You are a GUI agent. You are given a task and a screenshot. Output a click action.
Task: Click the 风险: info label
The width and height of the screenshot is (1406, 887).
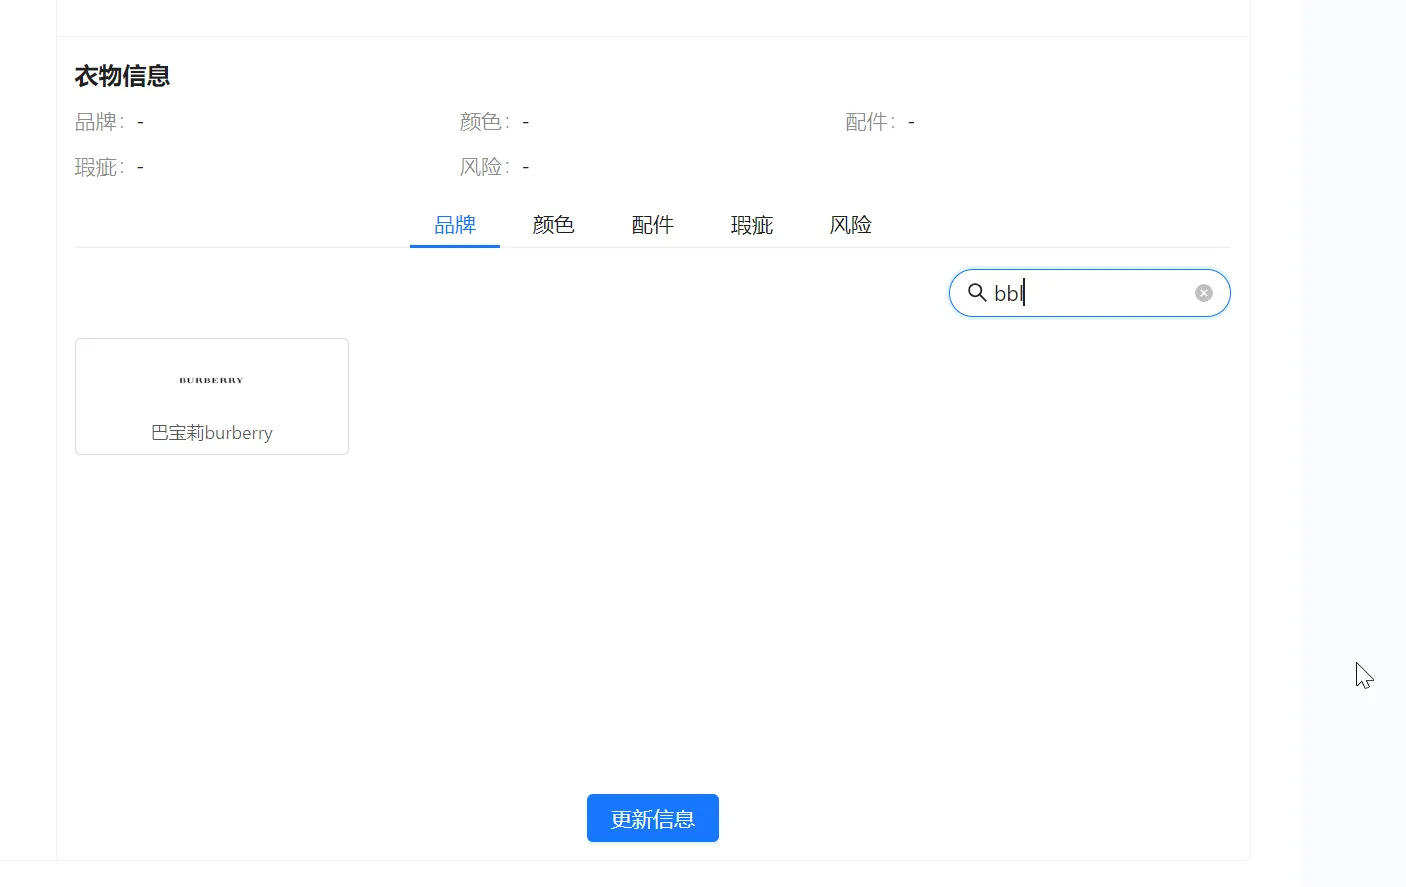[x=485, y=167]
